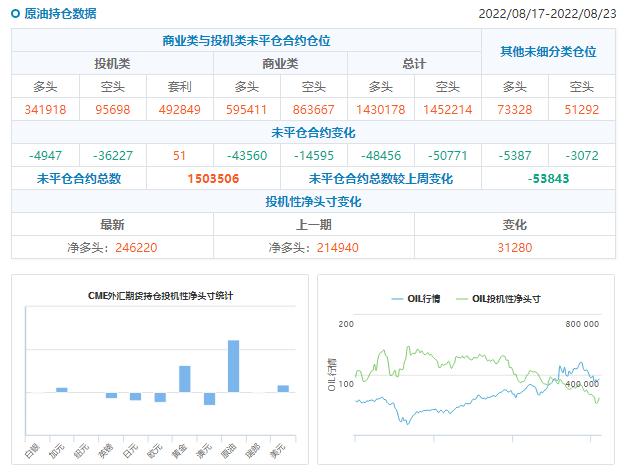Click the 套利 value 492849
This screenshot has width=628, height=467.
pos(180,109)
